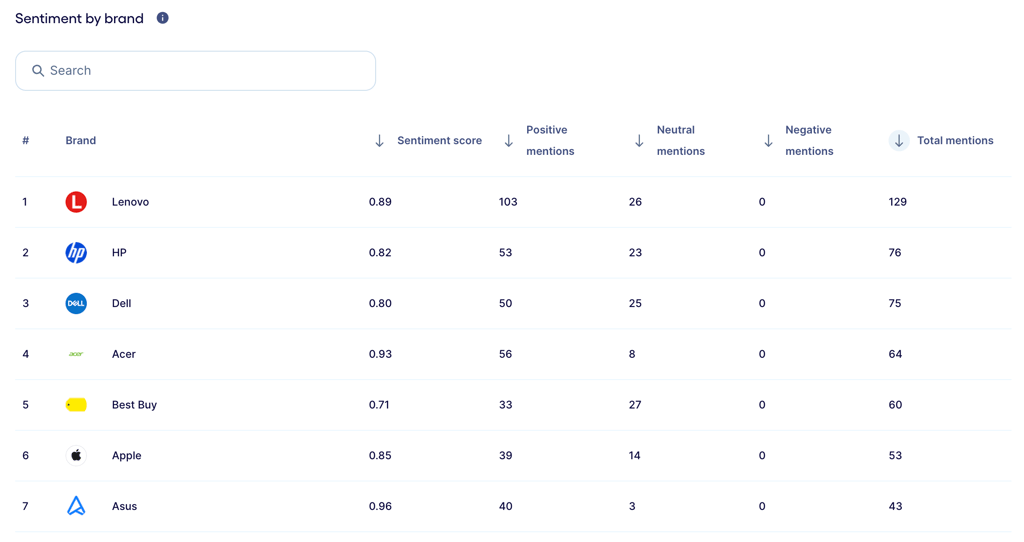This screenshot has width=1024, height=542.
Task: Select the Asus brand name
Action: click(x=125, y=506)
